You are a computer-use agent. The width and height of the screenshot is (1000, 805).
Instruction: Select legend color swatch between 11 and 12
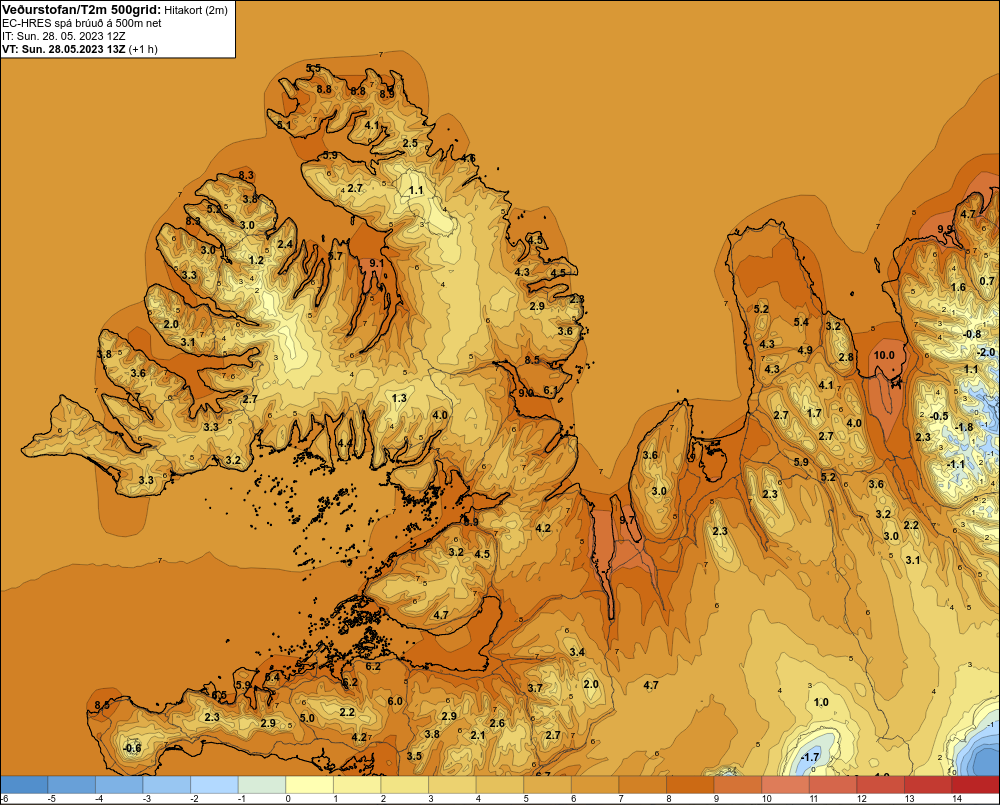tap(833, 785)
